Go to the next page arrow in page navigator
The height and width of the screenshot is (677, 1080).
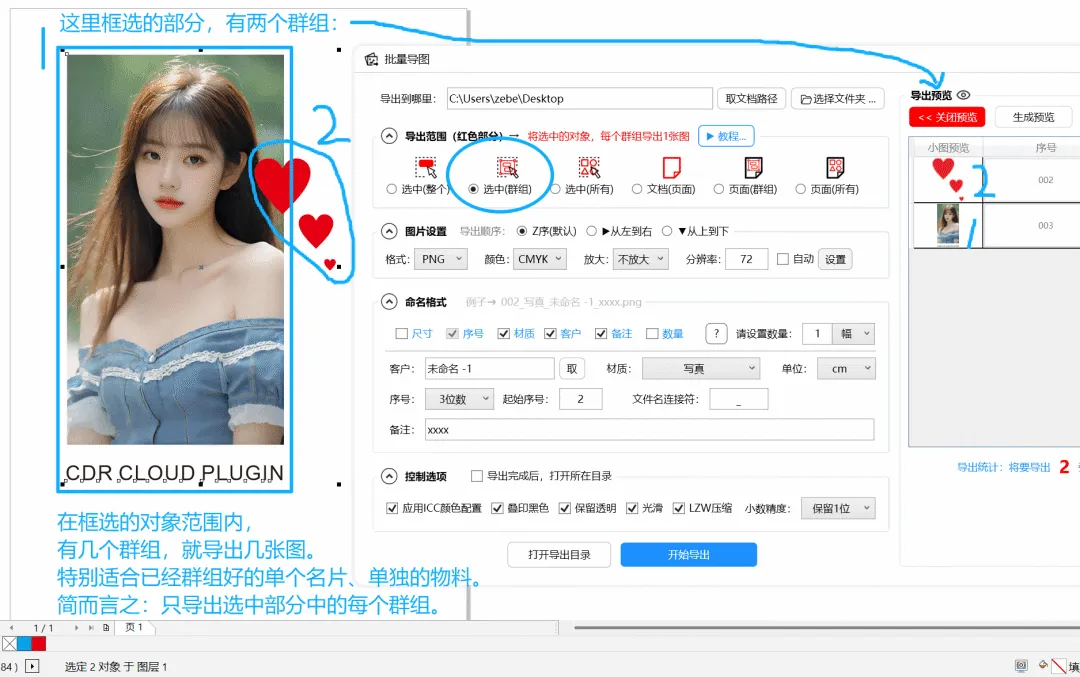tap(76, 627)
